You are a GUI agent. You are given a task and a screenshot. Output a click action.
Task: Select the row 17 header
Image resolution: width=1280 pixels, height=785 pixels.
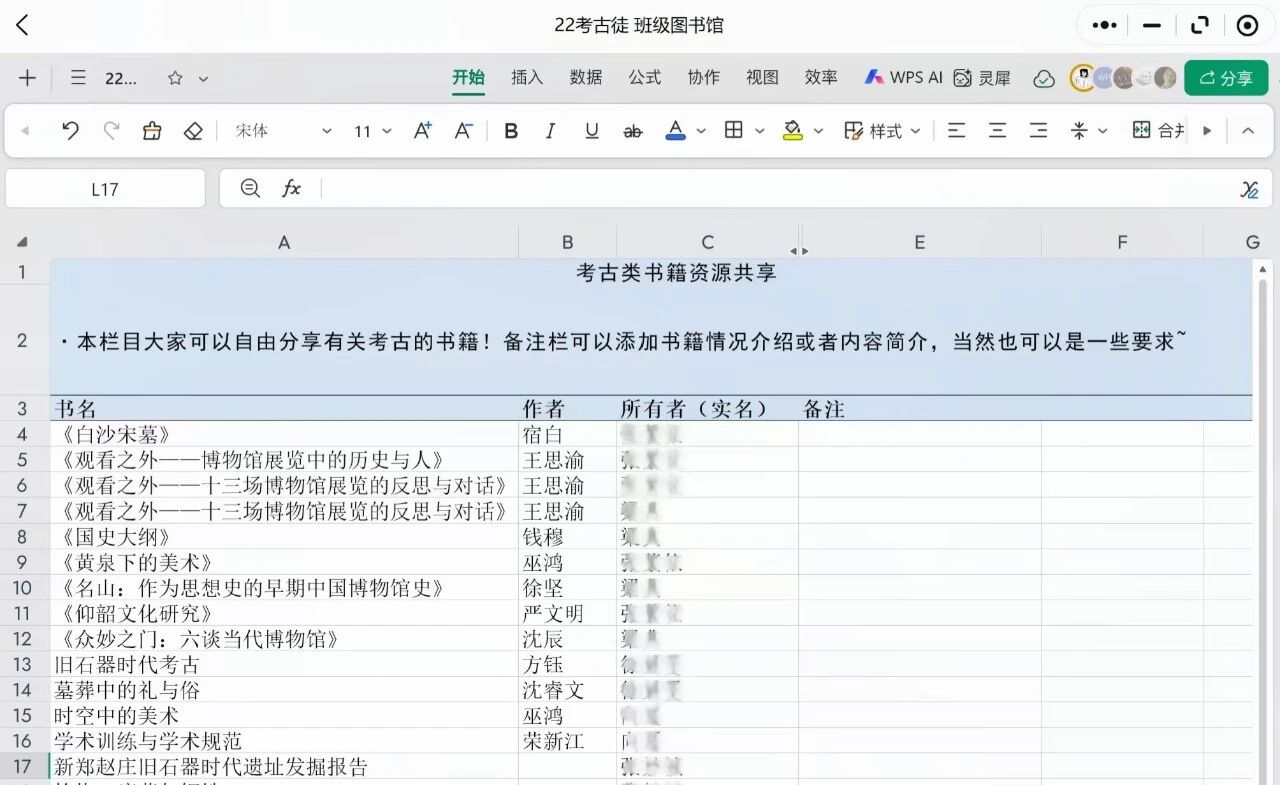pyautogui.click(x=23, y=767)
